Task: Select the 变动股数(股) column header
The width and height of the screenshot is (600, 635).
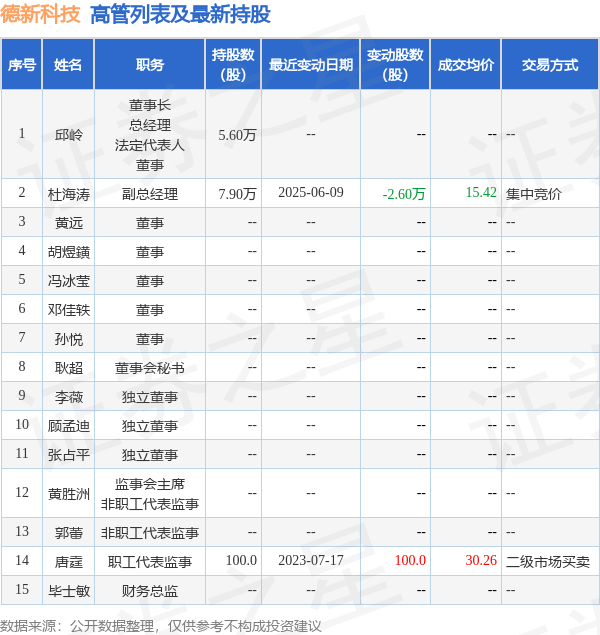Action: pos(395,65)
